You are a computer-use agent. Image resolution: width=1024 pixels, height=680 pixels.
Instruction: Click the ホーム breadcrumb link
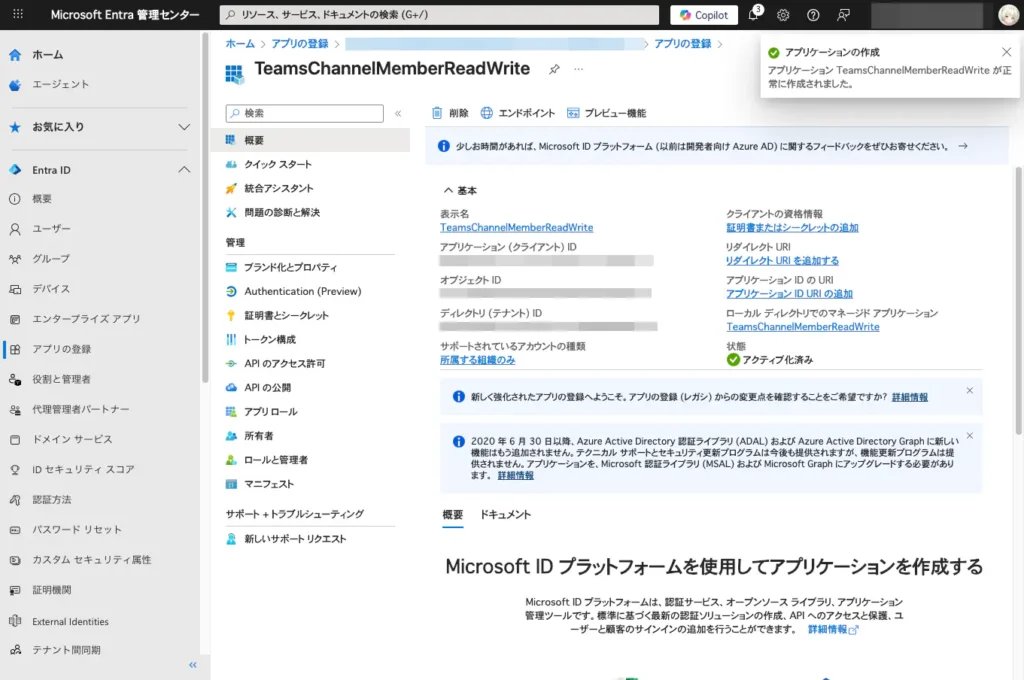click(x=240, y=44)
